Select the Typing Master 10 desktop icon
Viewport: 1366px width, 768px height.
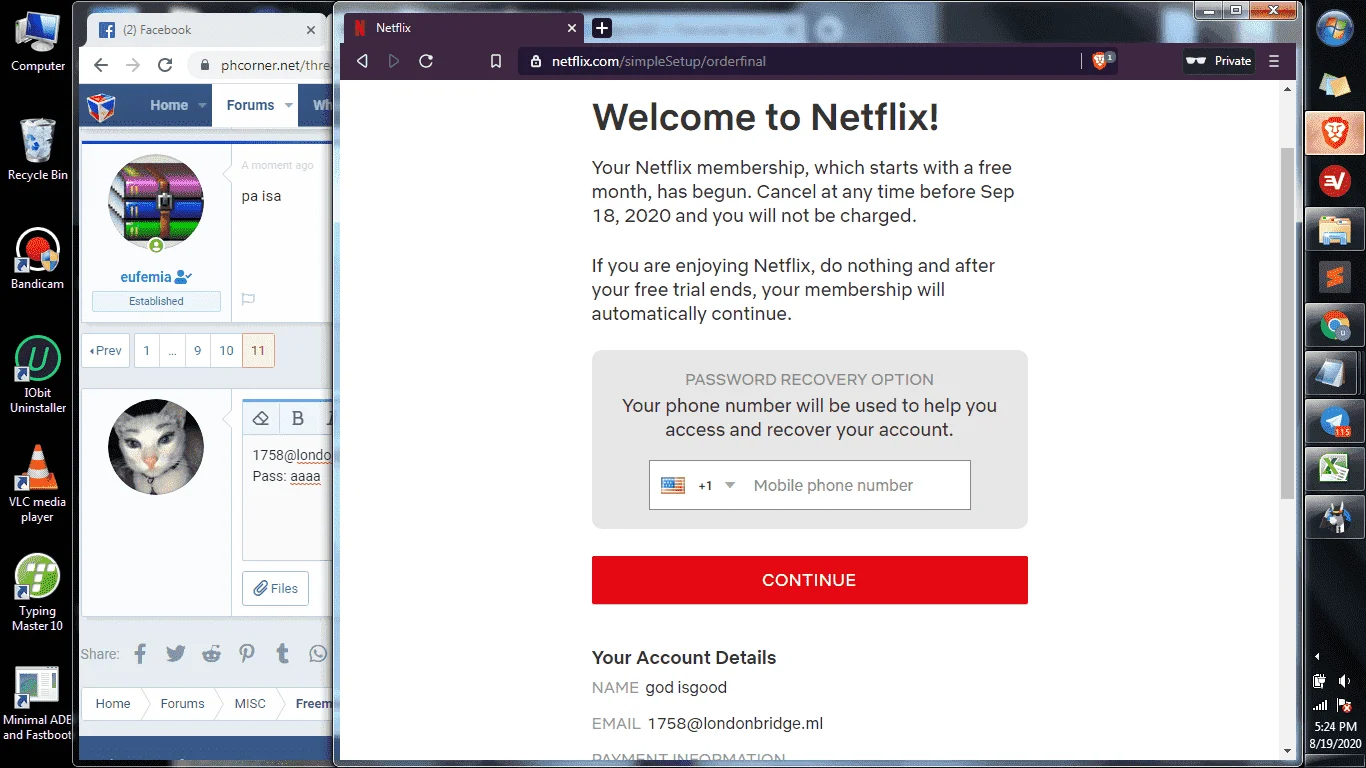(38, 593)
